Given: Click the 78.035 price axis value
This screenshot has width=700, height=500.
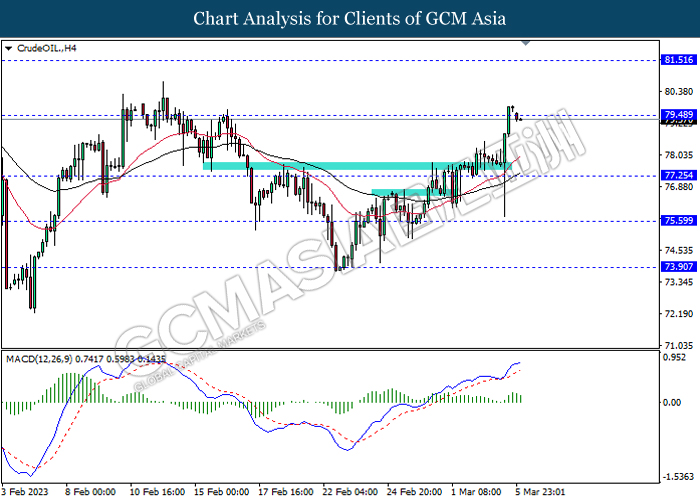Looking at the screenshot, I should (679, 155).
